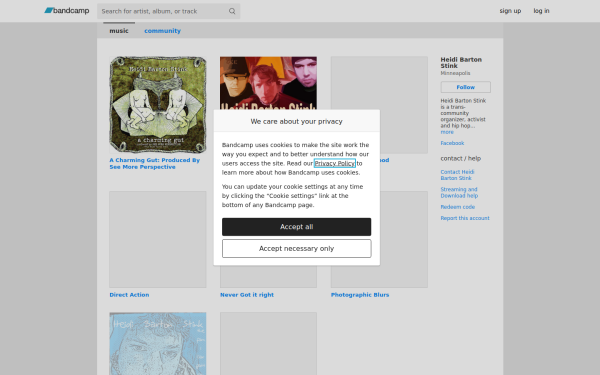Open the Direct Action blank cover thumbnail
The height and width of the screenshot is (375, 600).
pyautogui.click(x=158, y=240)
